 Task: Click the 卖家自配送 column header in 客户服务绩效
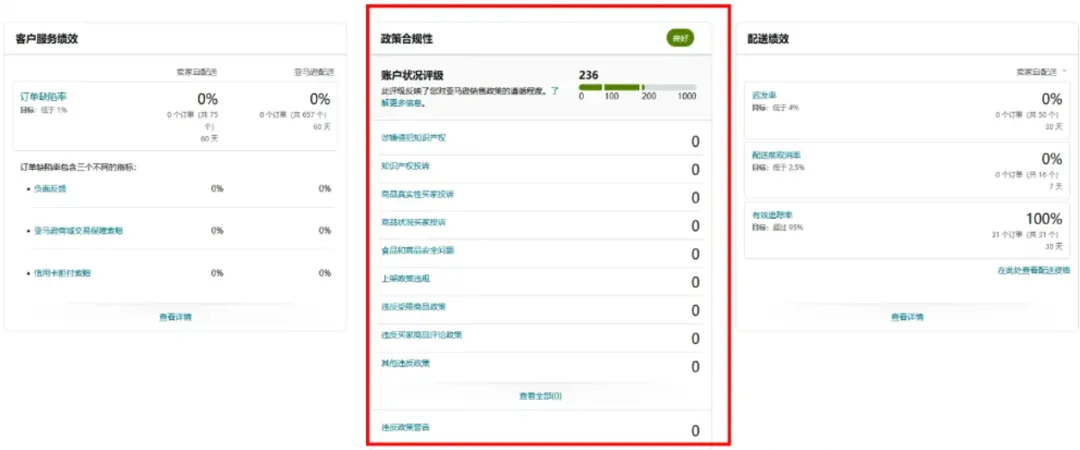pyautogui.click(x=197, y=72)
